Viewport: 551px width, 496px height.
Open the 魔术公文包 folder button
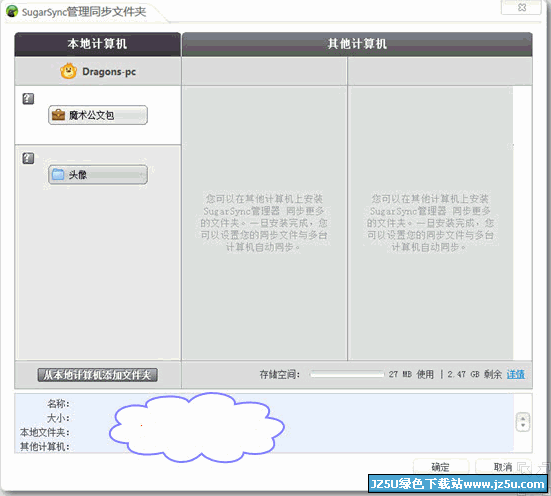click(x=98, y=115)
